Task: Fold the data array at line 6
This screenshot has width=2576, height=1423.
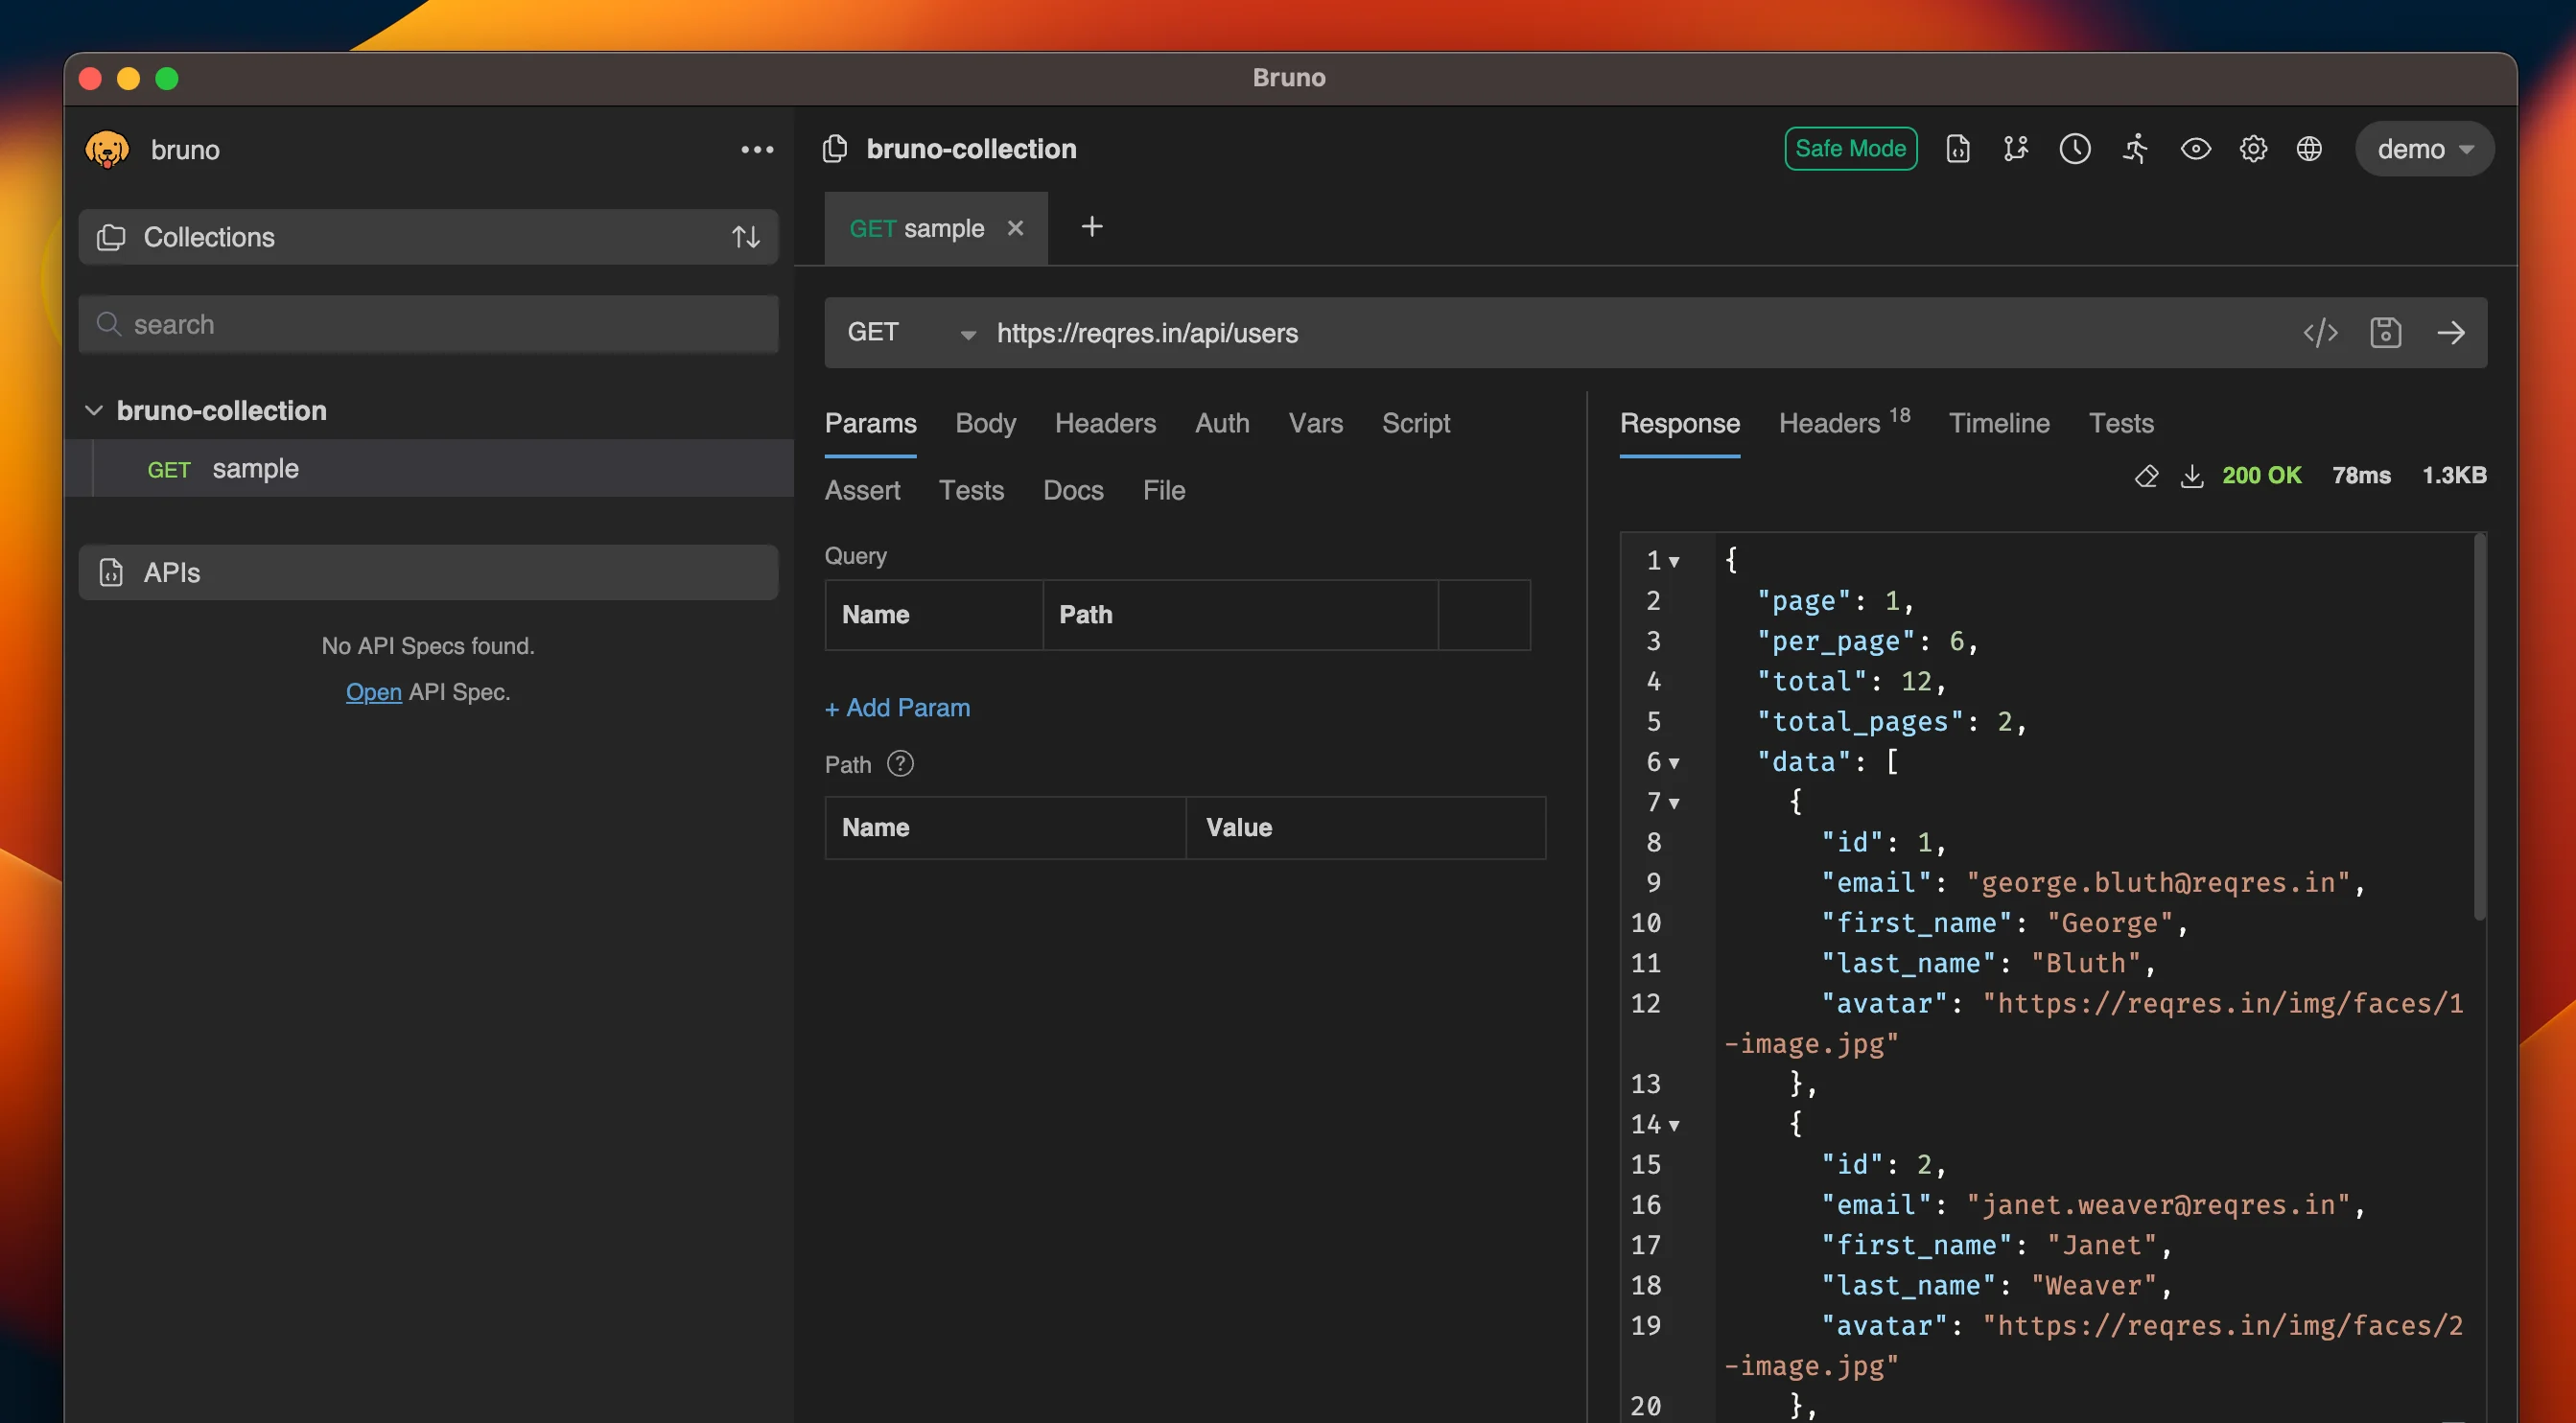Action: click(x=1674, y=763)
